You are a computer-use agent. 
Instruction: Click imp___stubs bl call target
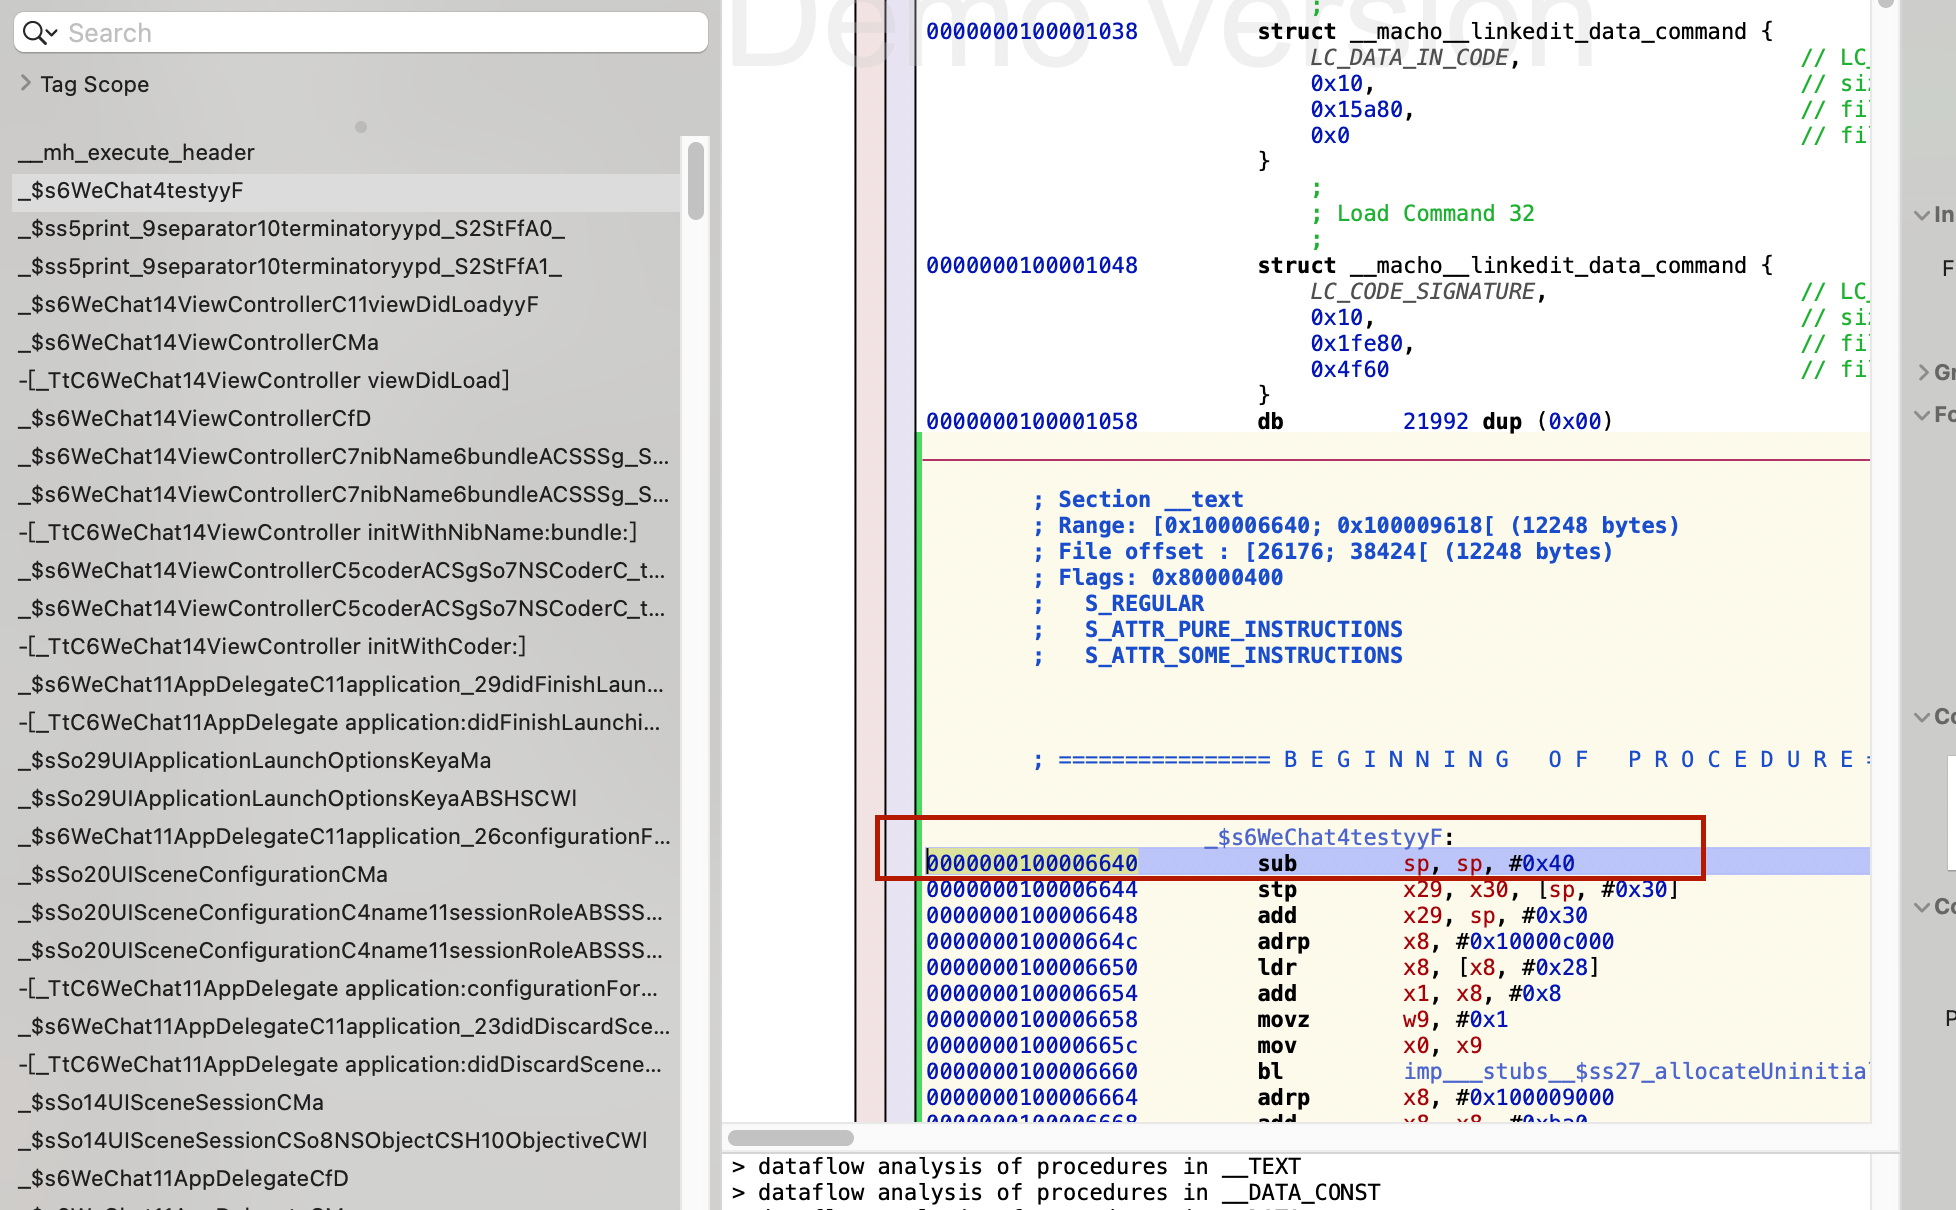point(1634,1071)
